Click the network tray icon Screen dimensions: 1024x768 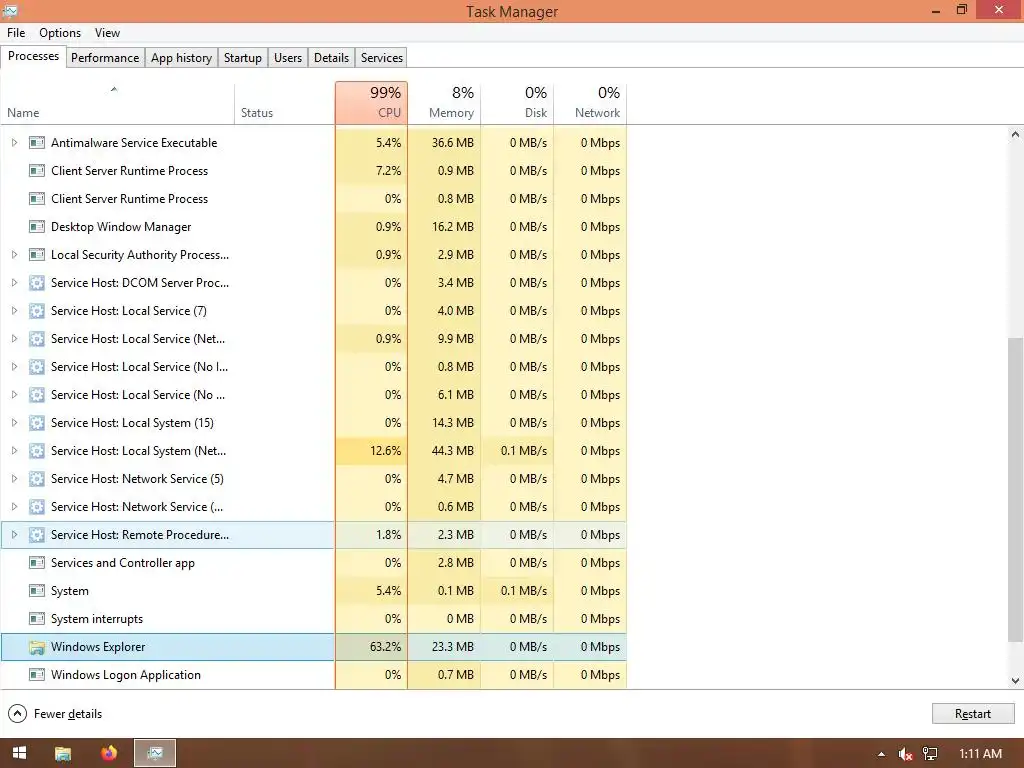point(930,754)
